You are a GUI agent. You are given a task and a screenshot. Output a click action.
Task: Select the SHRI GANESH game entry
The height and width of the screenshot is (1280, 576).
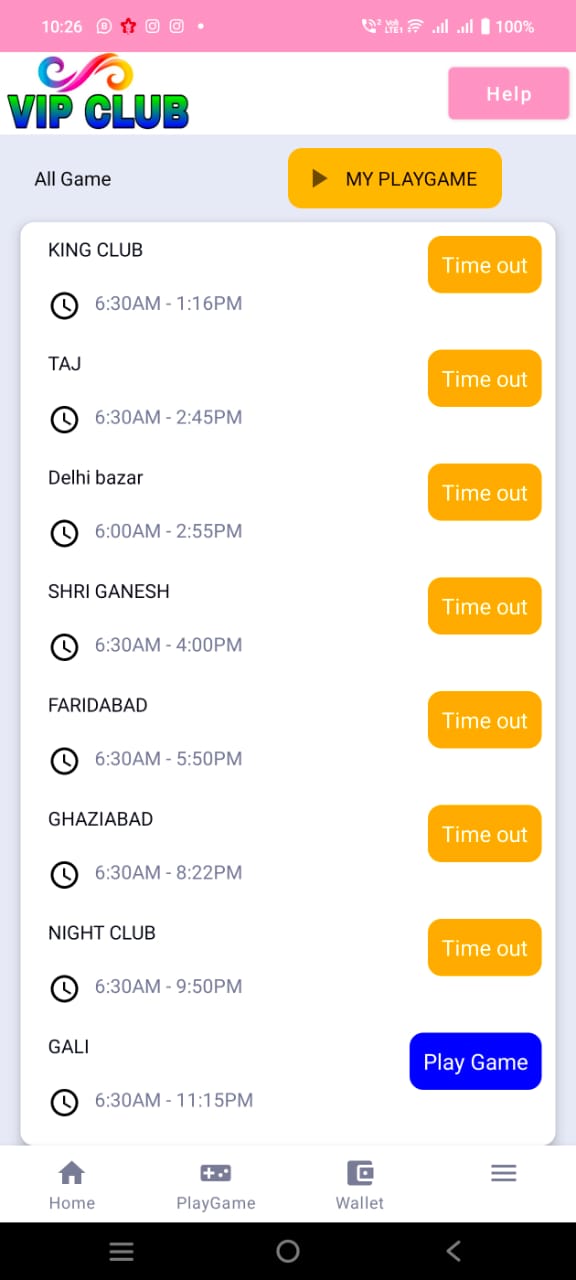click(288, 619)
